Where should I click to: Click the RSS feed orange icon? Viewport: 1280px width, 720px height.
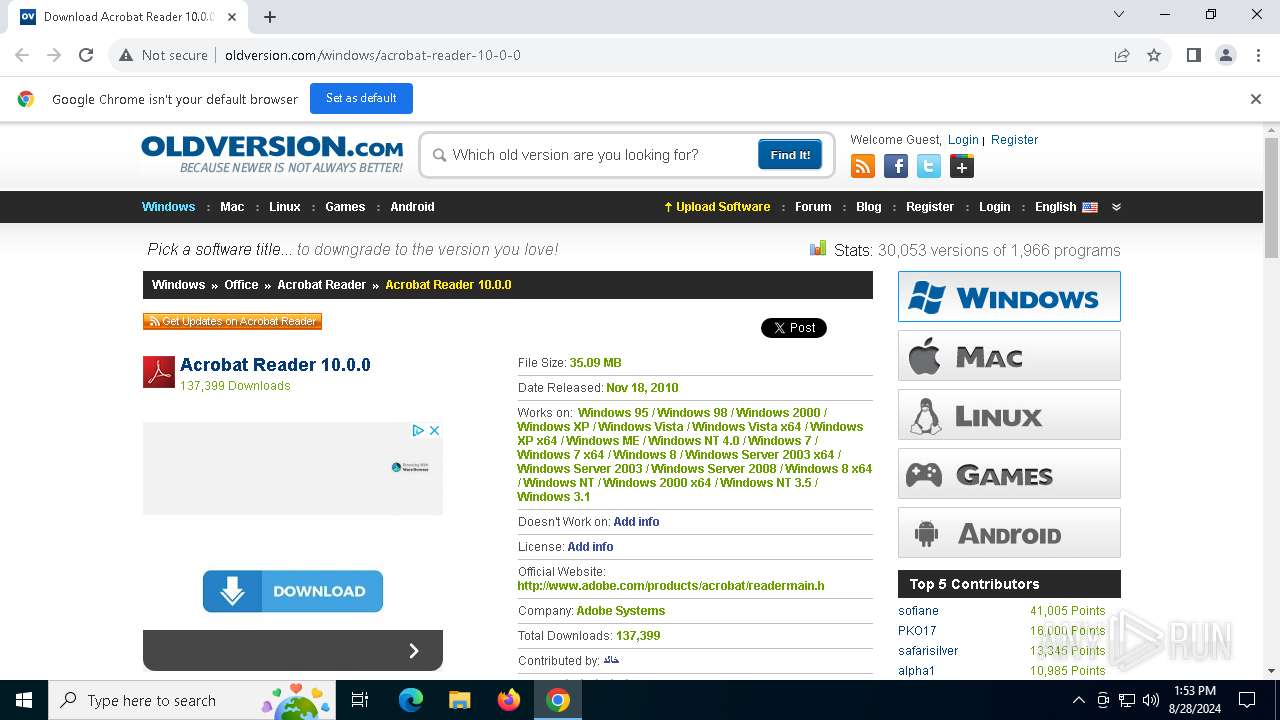[862, 166]
